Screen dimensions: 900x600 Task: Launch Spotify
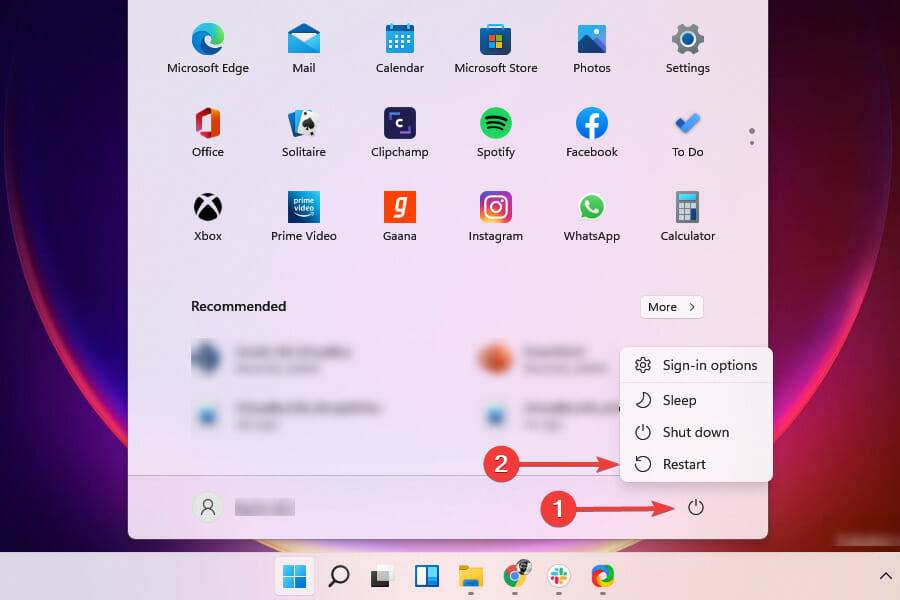496,133
